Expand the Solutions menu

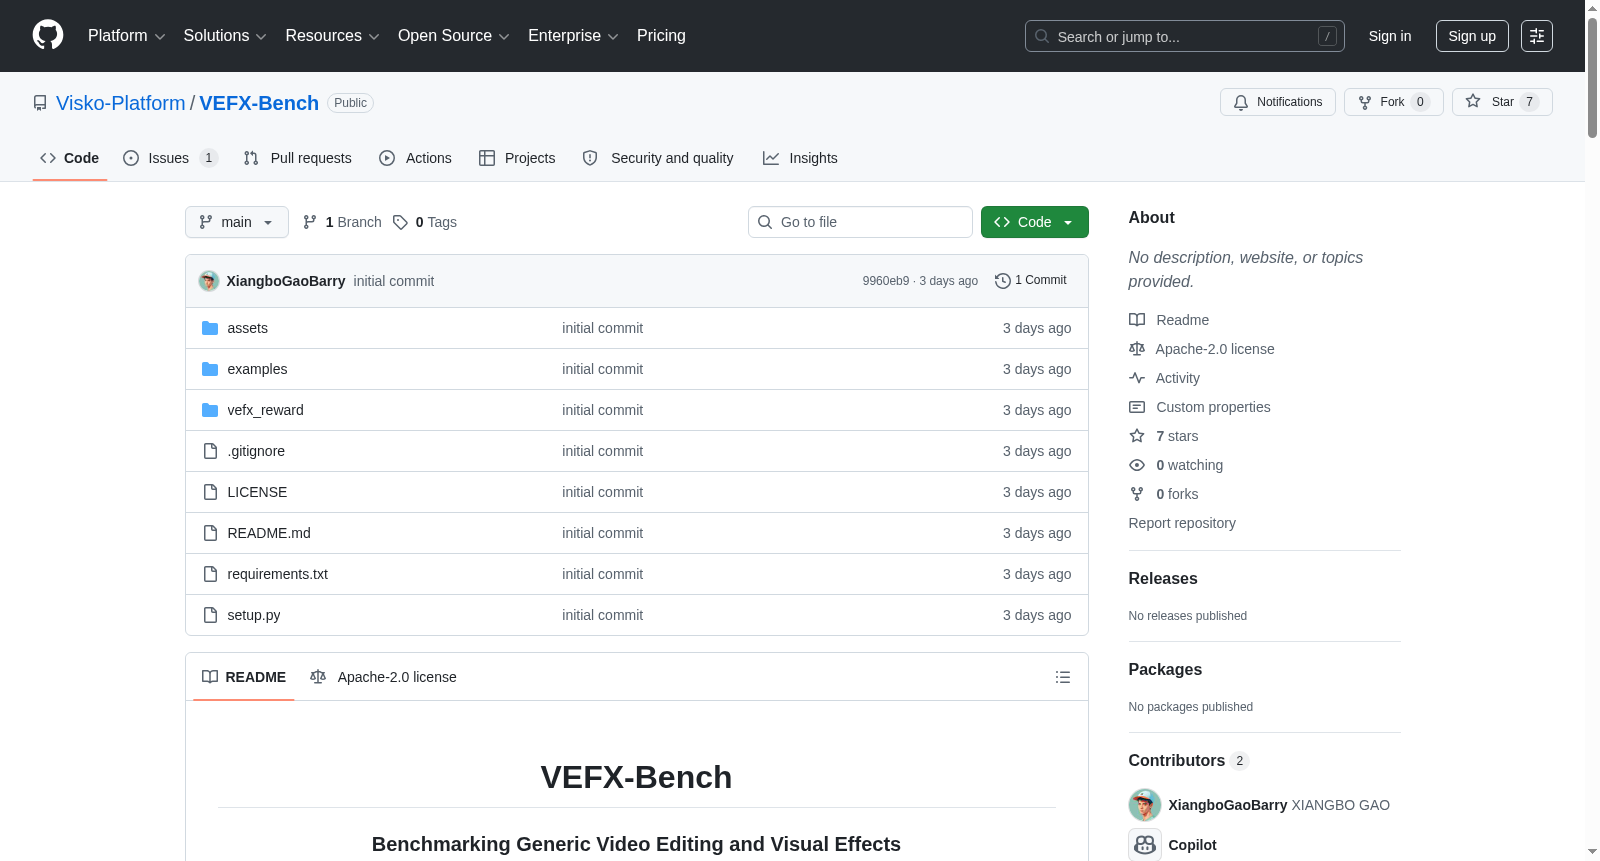click(225, 36)
